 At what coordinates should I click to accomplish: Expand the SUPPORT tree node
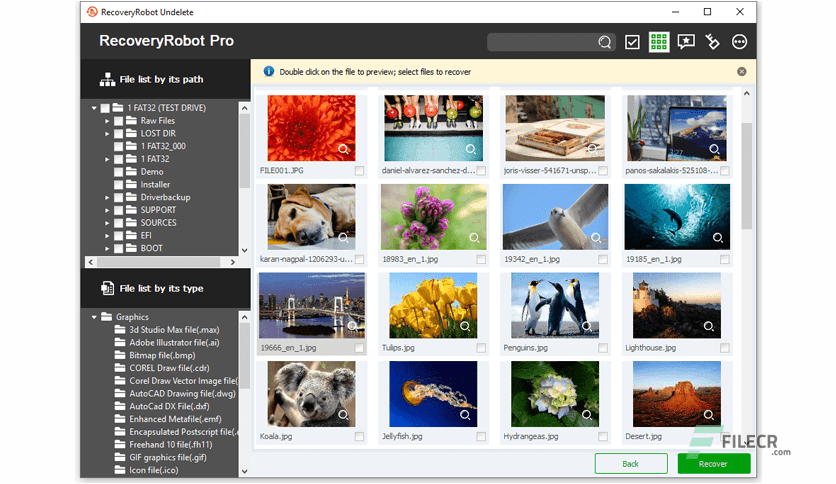point(107,211)
